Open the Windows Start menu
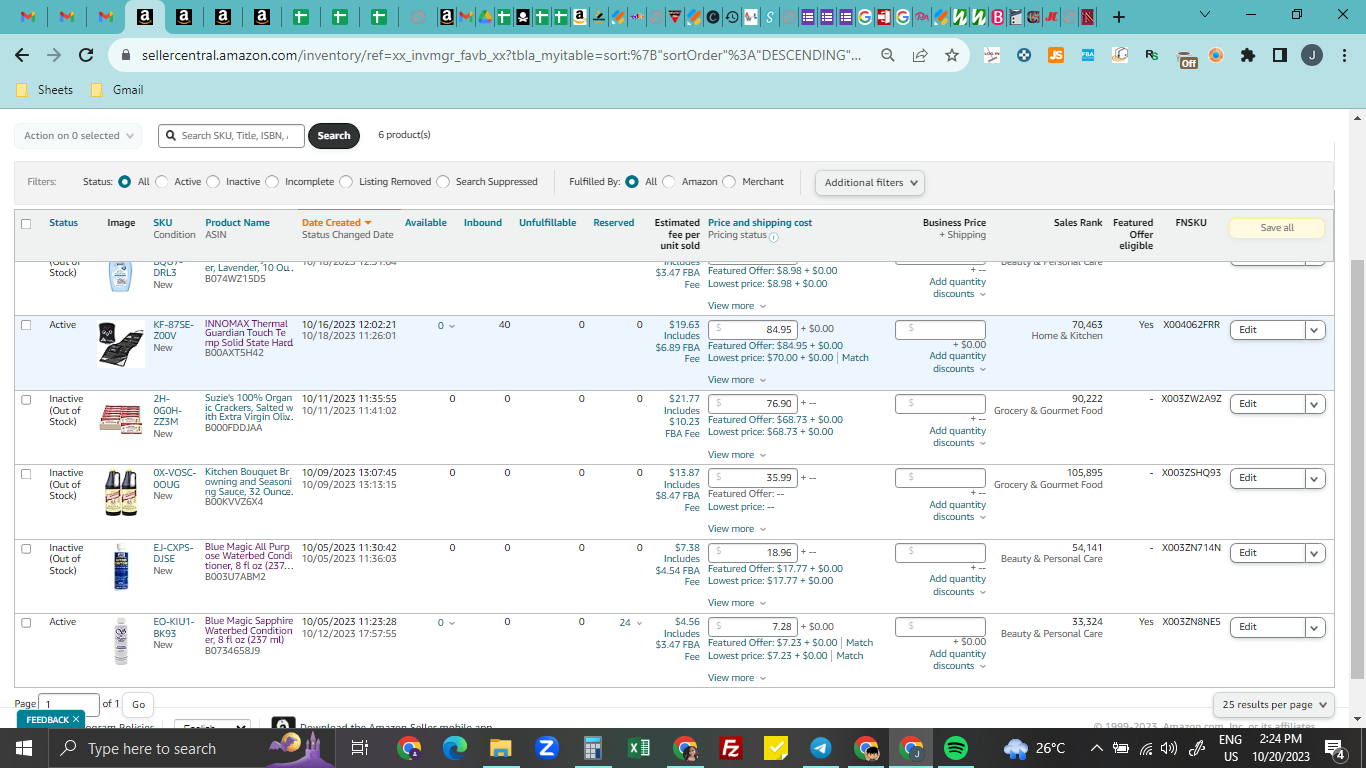The height and width of the screenshot is (768, 1366). coord(23,748)
